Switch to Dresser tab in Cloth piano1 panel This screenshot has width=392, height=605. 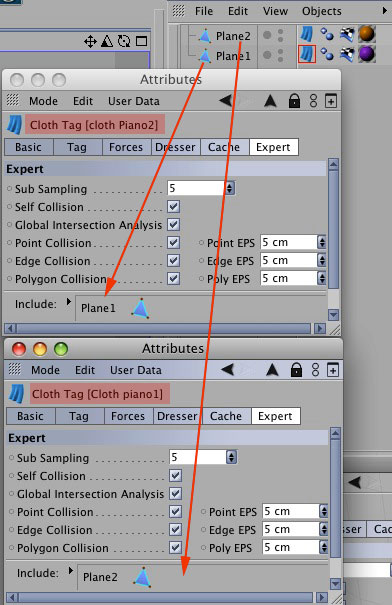pos(177,416)
